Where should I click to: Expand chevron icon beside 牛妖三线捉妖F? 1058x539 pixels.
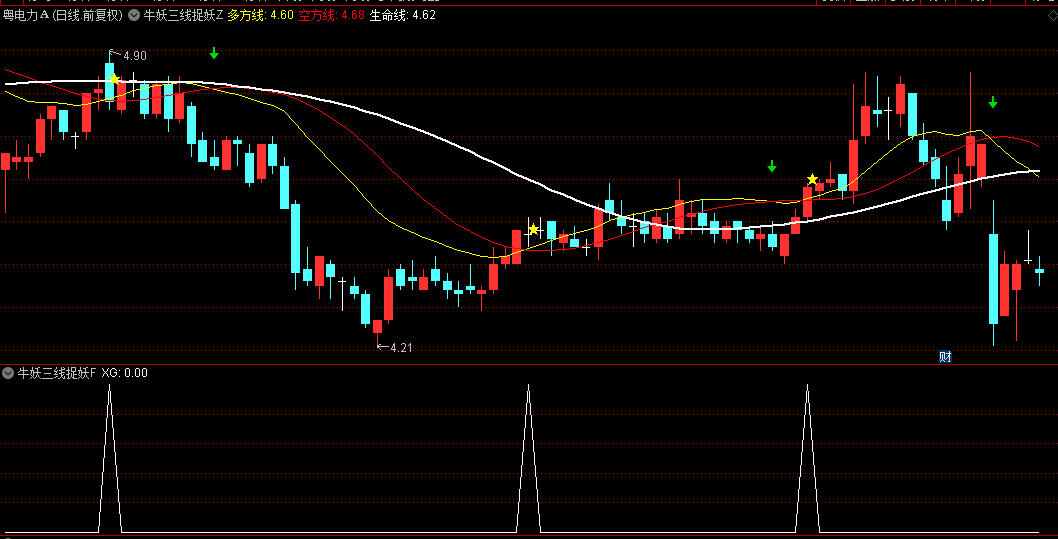[x=8, y=372]
